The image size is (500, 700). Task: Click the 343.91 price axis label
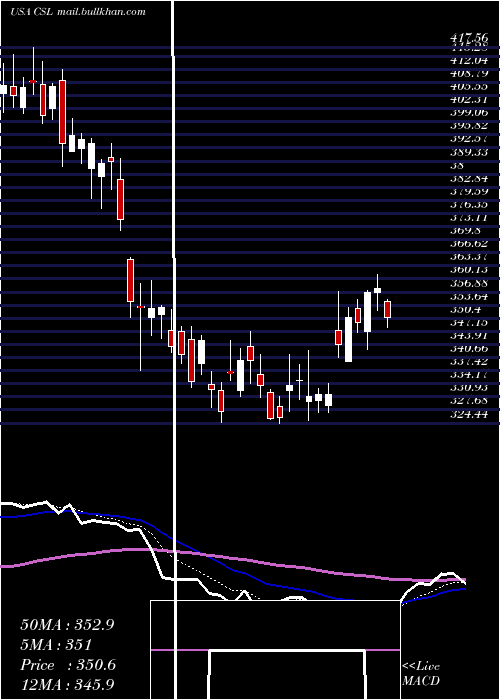(468, 337)
